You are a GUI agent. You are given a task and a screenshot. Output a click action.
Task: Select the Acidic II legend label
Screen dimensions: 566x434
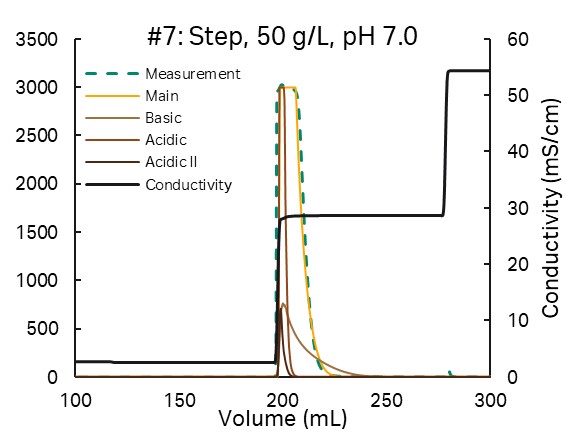171,162
